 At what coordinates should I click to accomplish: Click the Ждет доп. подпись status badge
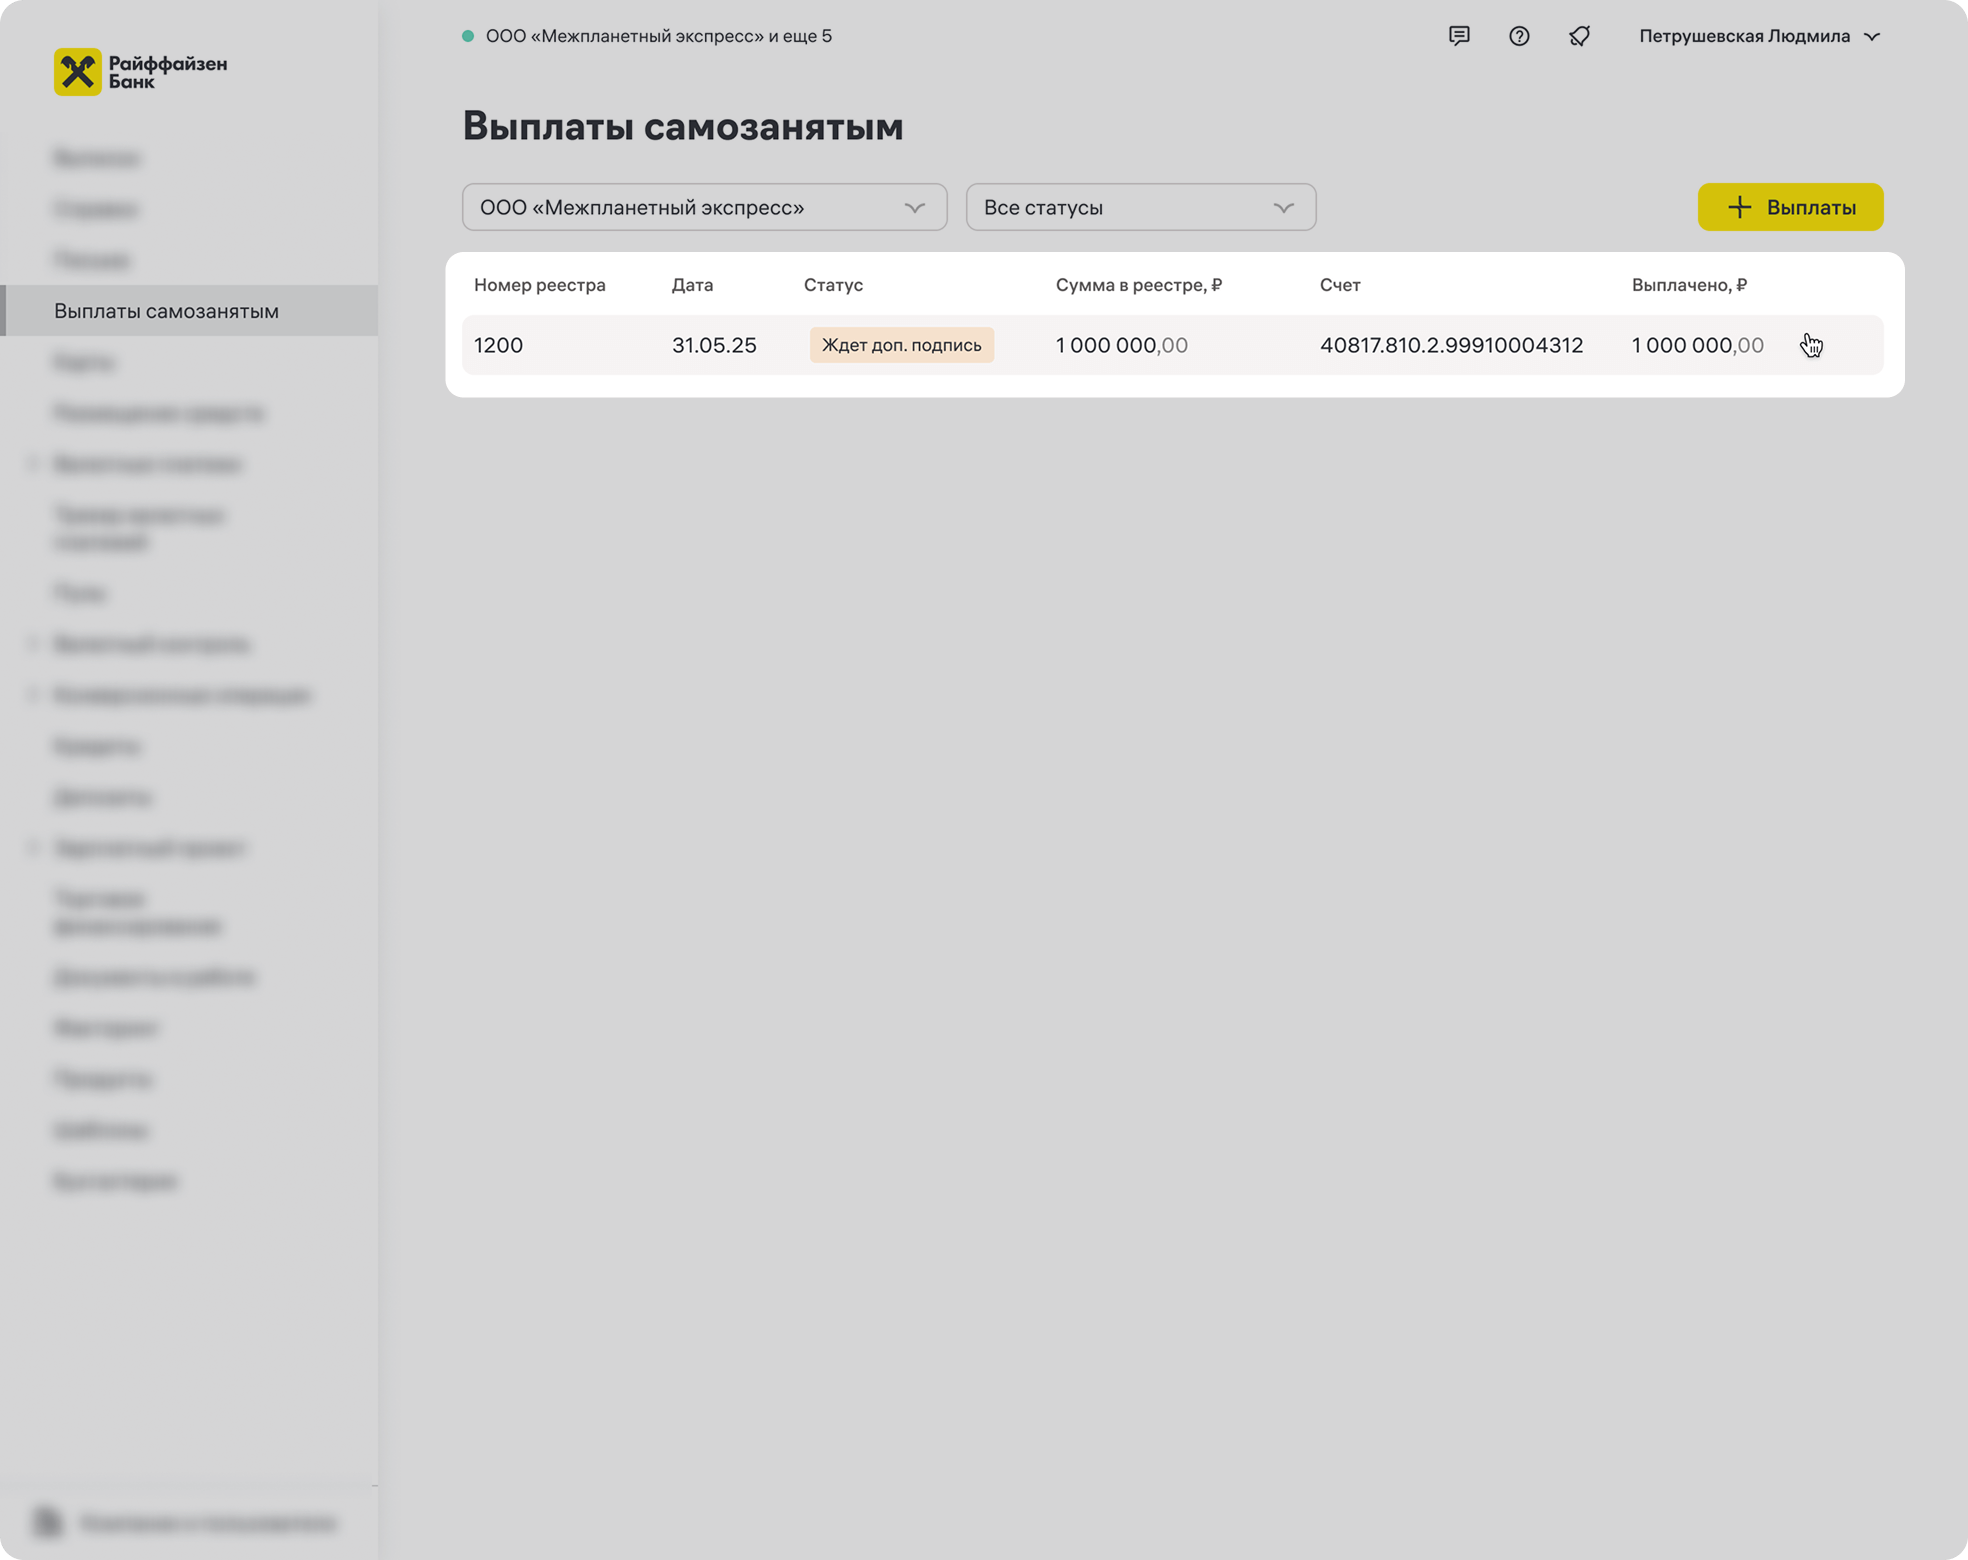901,345
